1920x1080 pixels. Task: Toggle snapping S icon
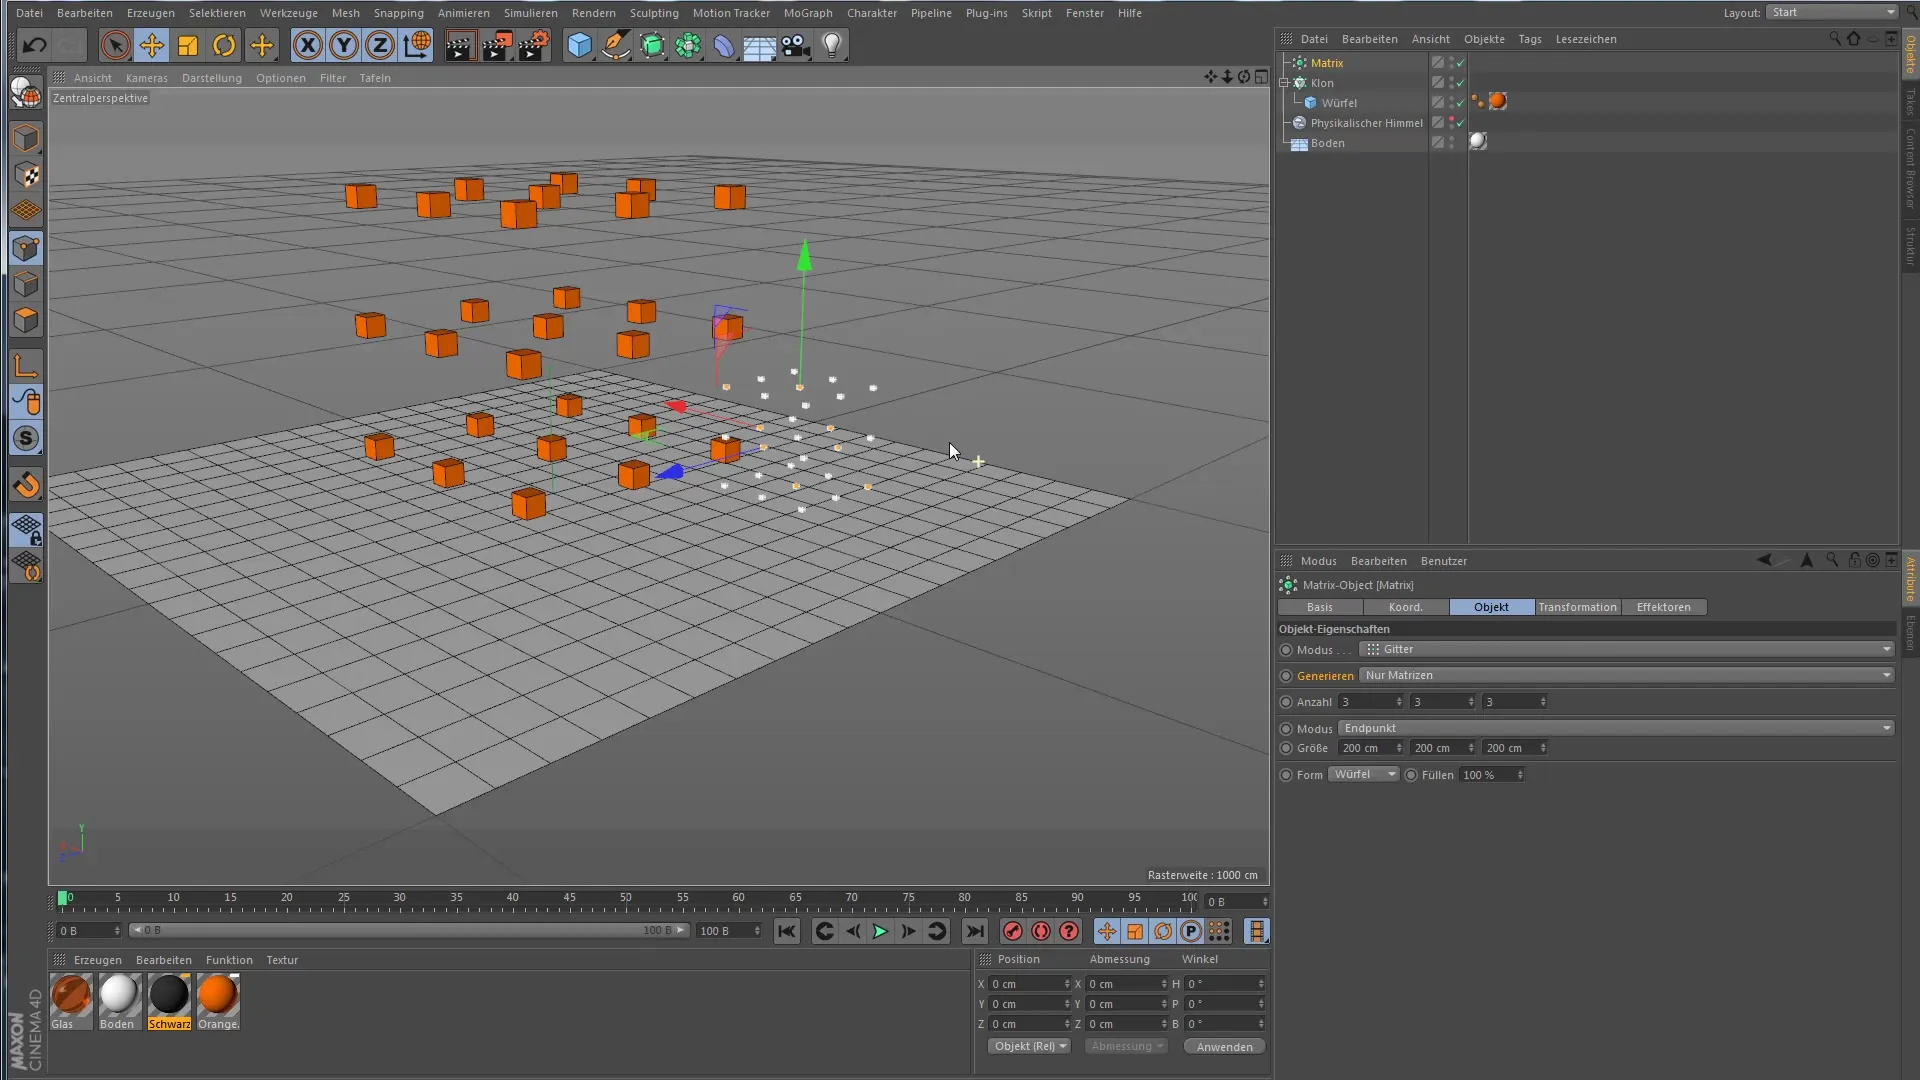point(26,438)
